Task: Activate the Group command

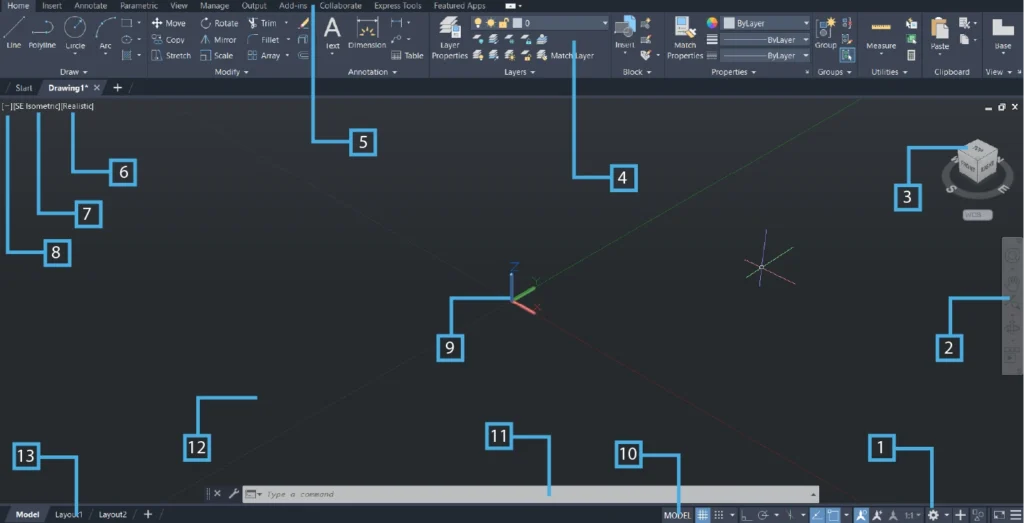Action: (826, 33)
